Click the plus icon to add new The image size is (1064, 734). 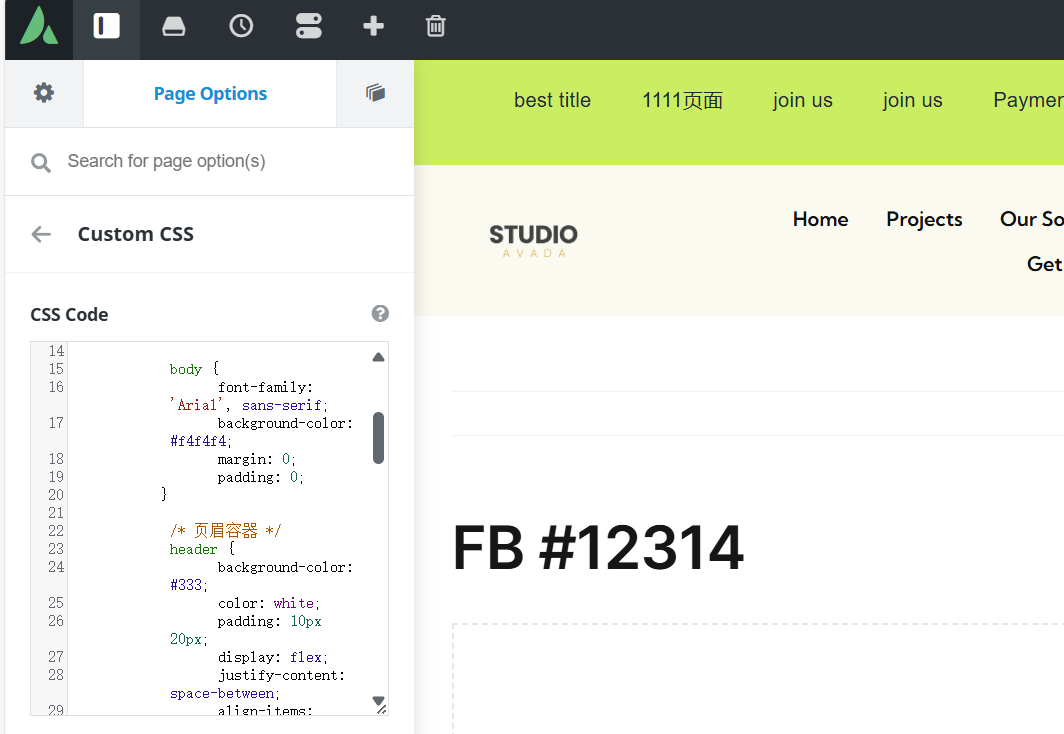point(373,27)
